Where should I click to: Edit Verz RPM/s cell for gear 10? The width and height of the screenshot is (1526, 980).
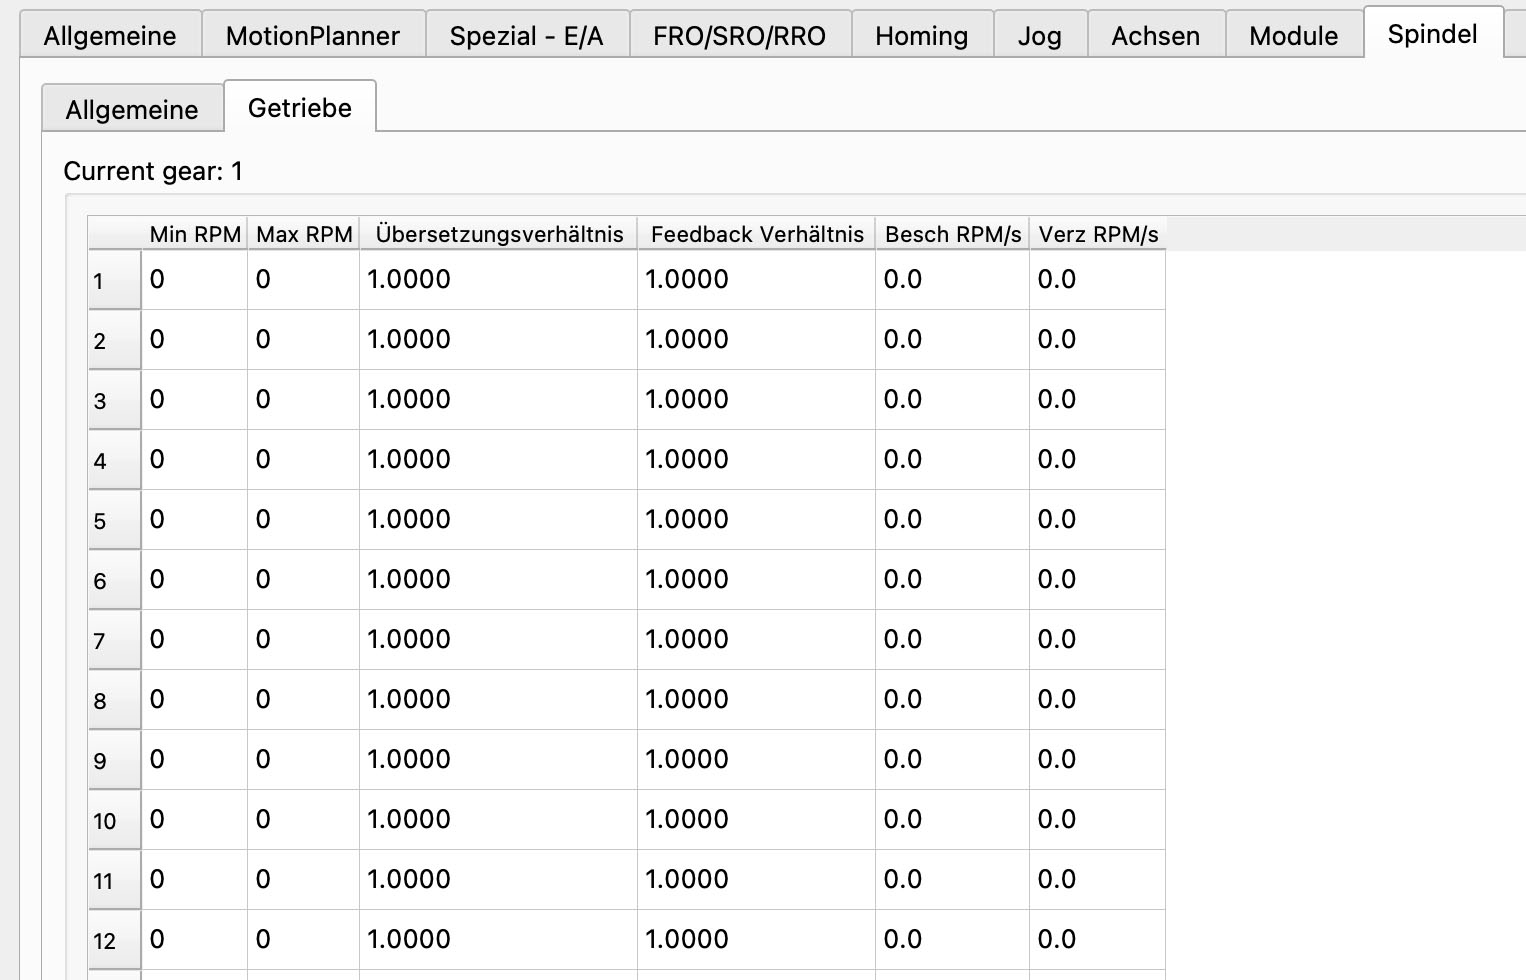[1096, 820]
